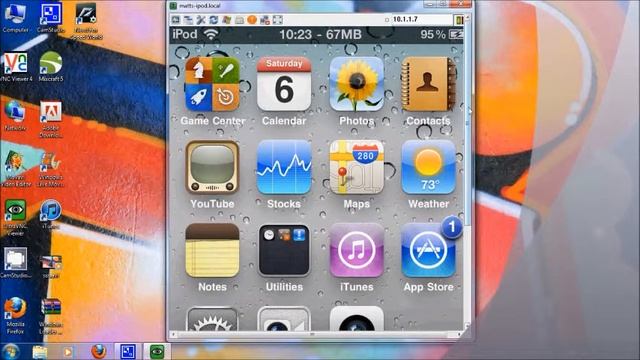This screenshot has height=360, width=640.
Task: Toggle fullscreen mode in VNC toolbar
Action: 278,20
